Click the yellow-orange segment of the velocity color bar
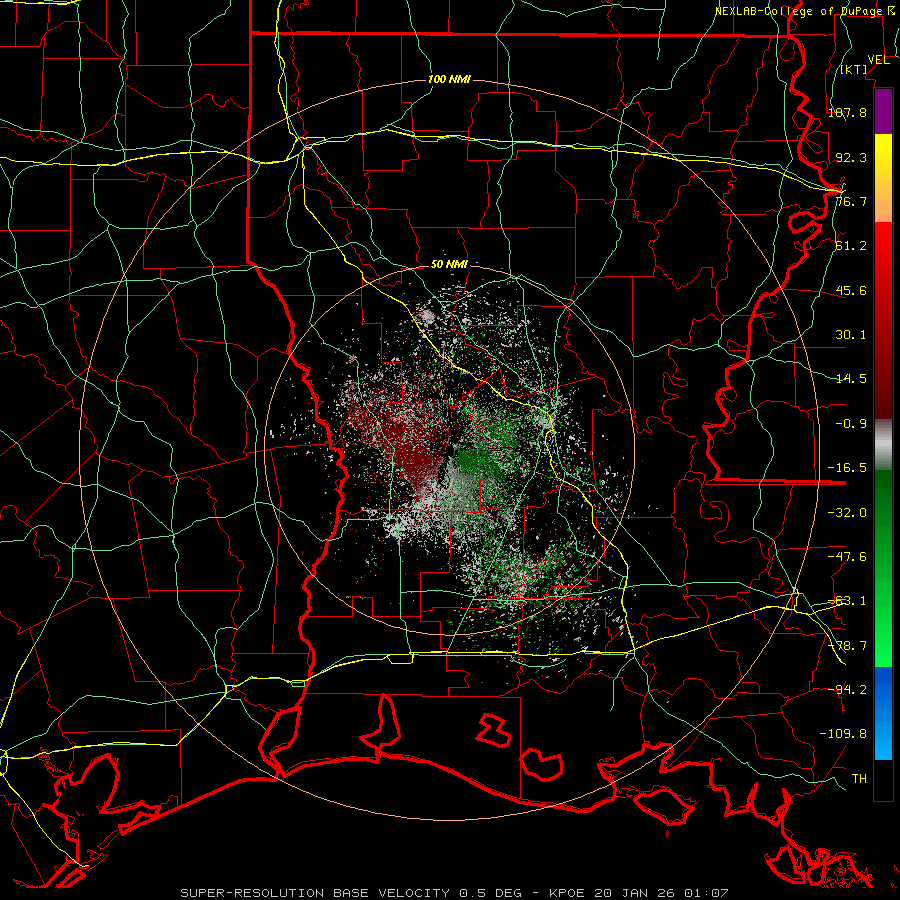 [x=883, y=178]
